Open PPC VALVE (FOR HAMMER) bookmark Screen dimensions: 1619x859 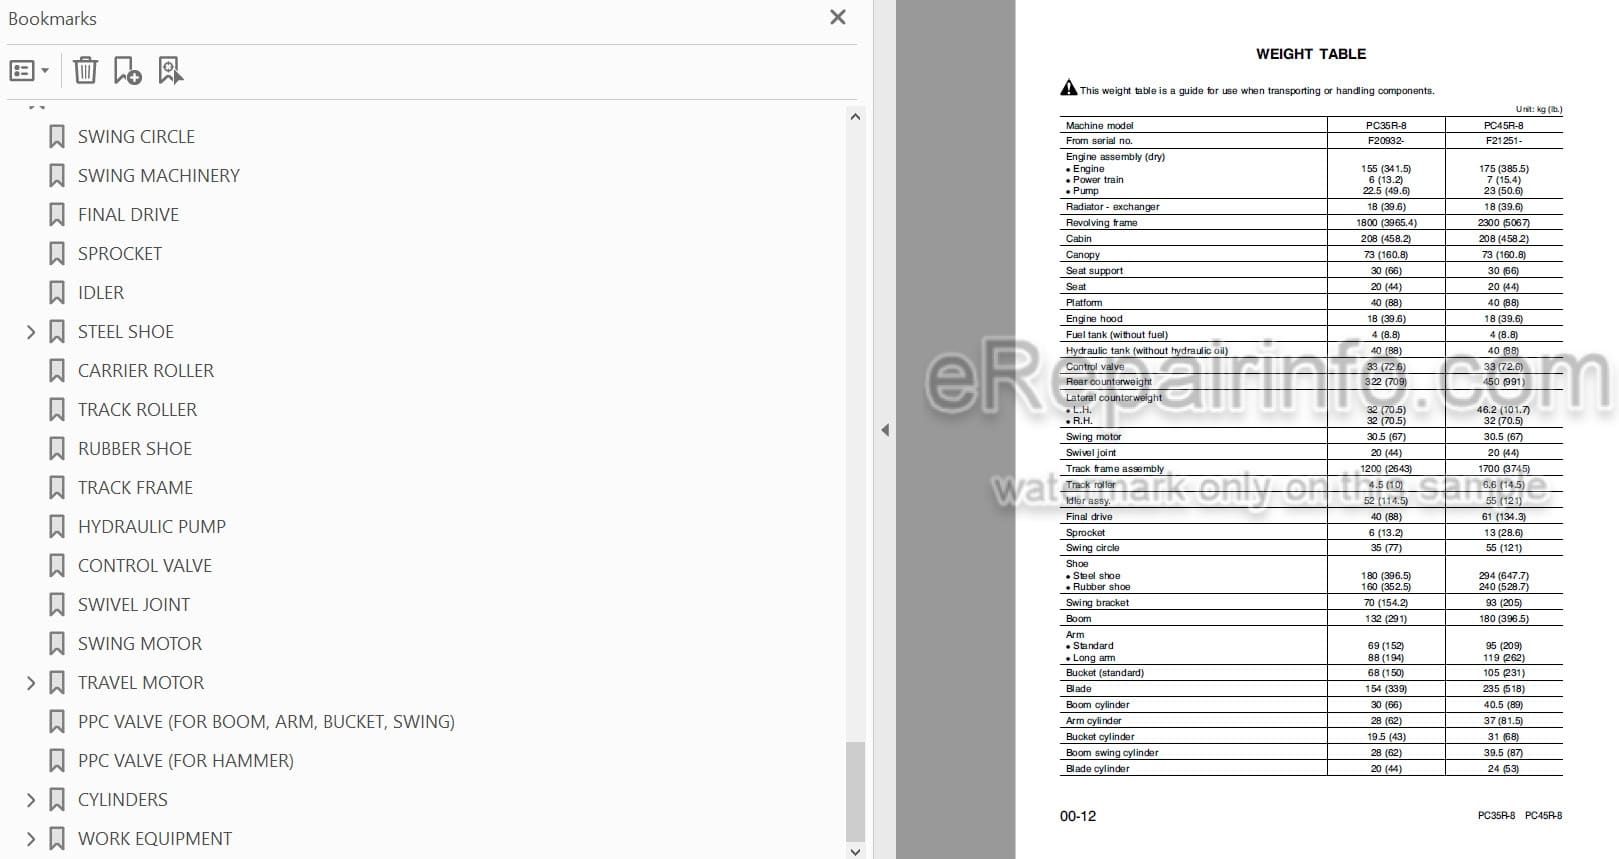tap(186, 761)
